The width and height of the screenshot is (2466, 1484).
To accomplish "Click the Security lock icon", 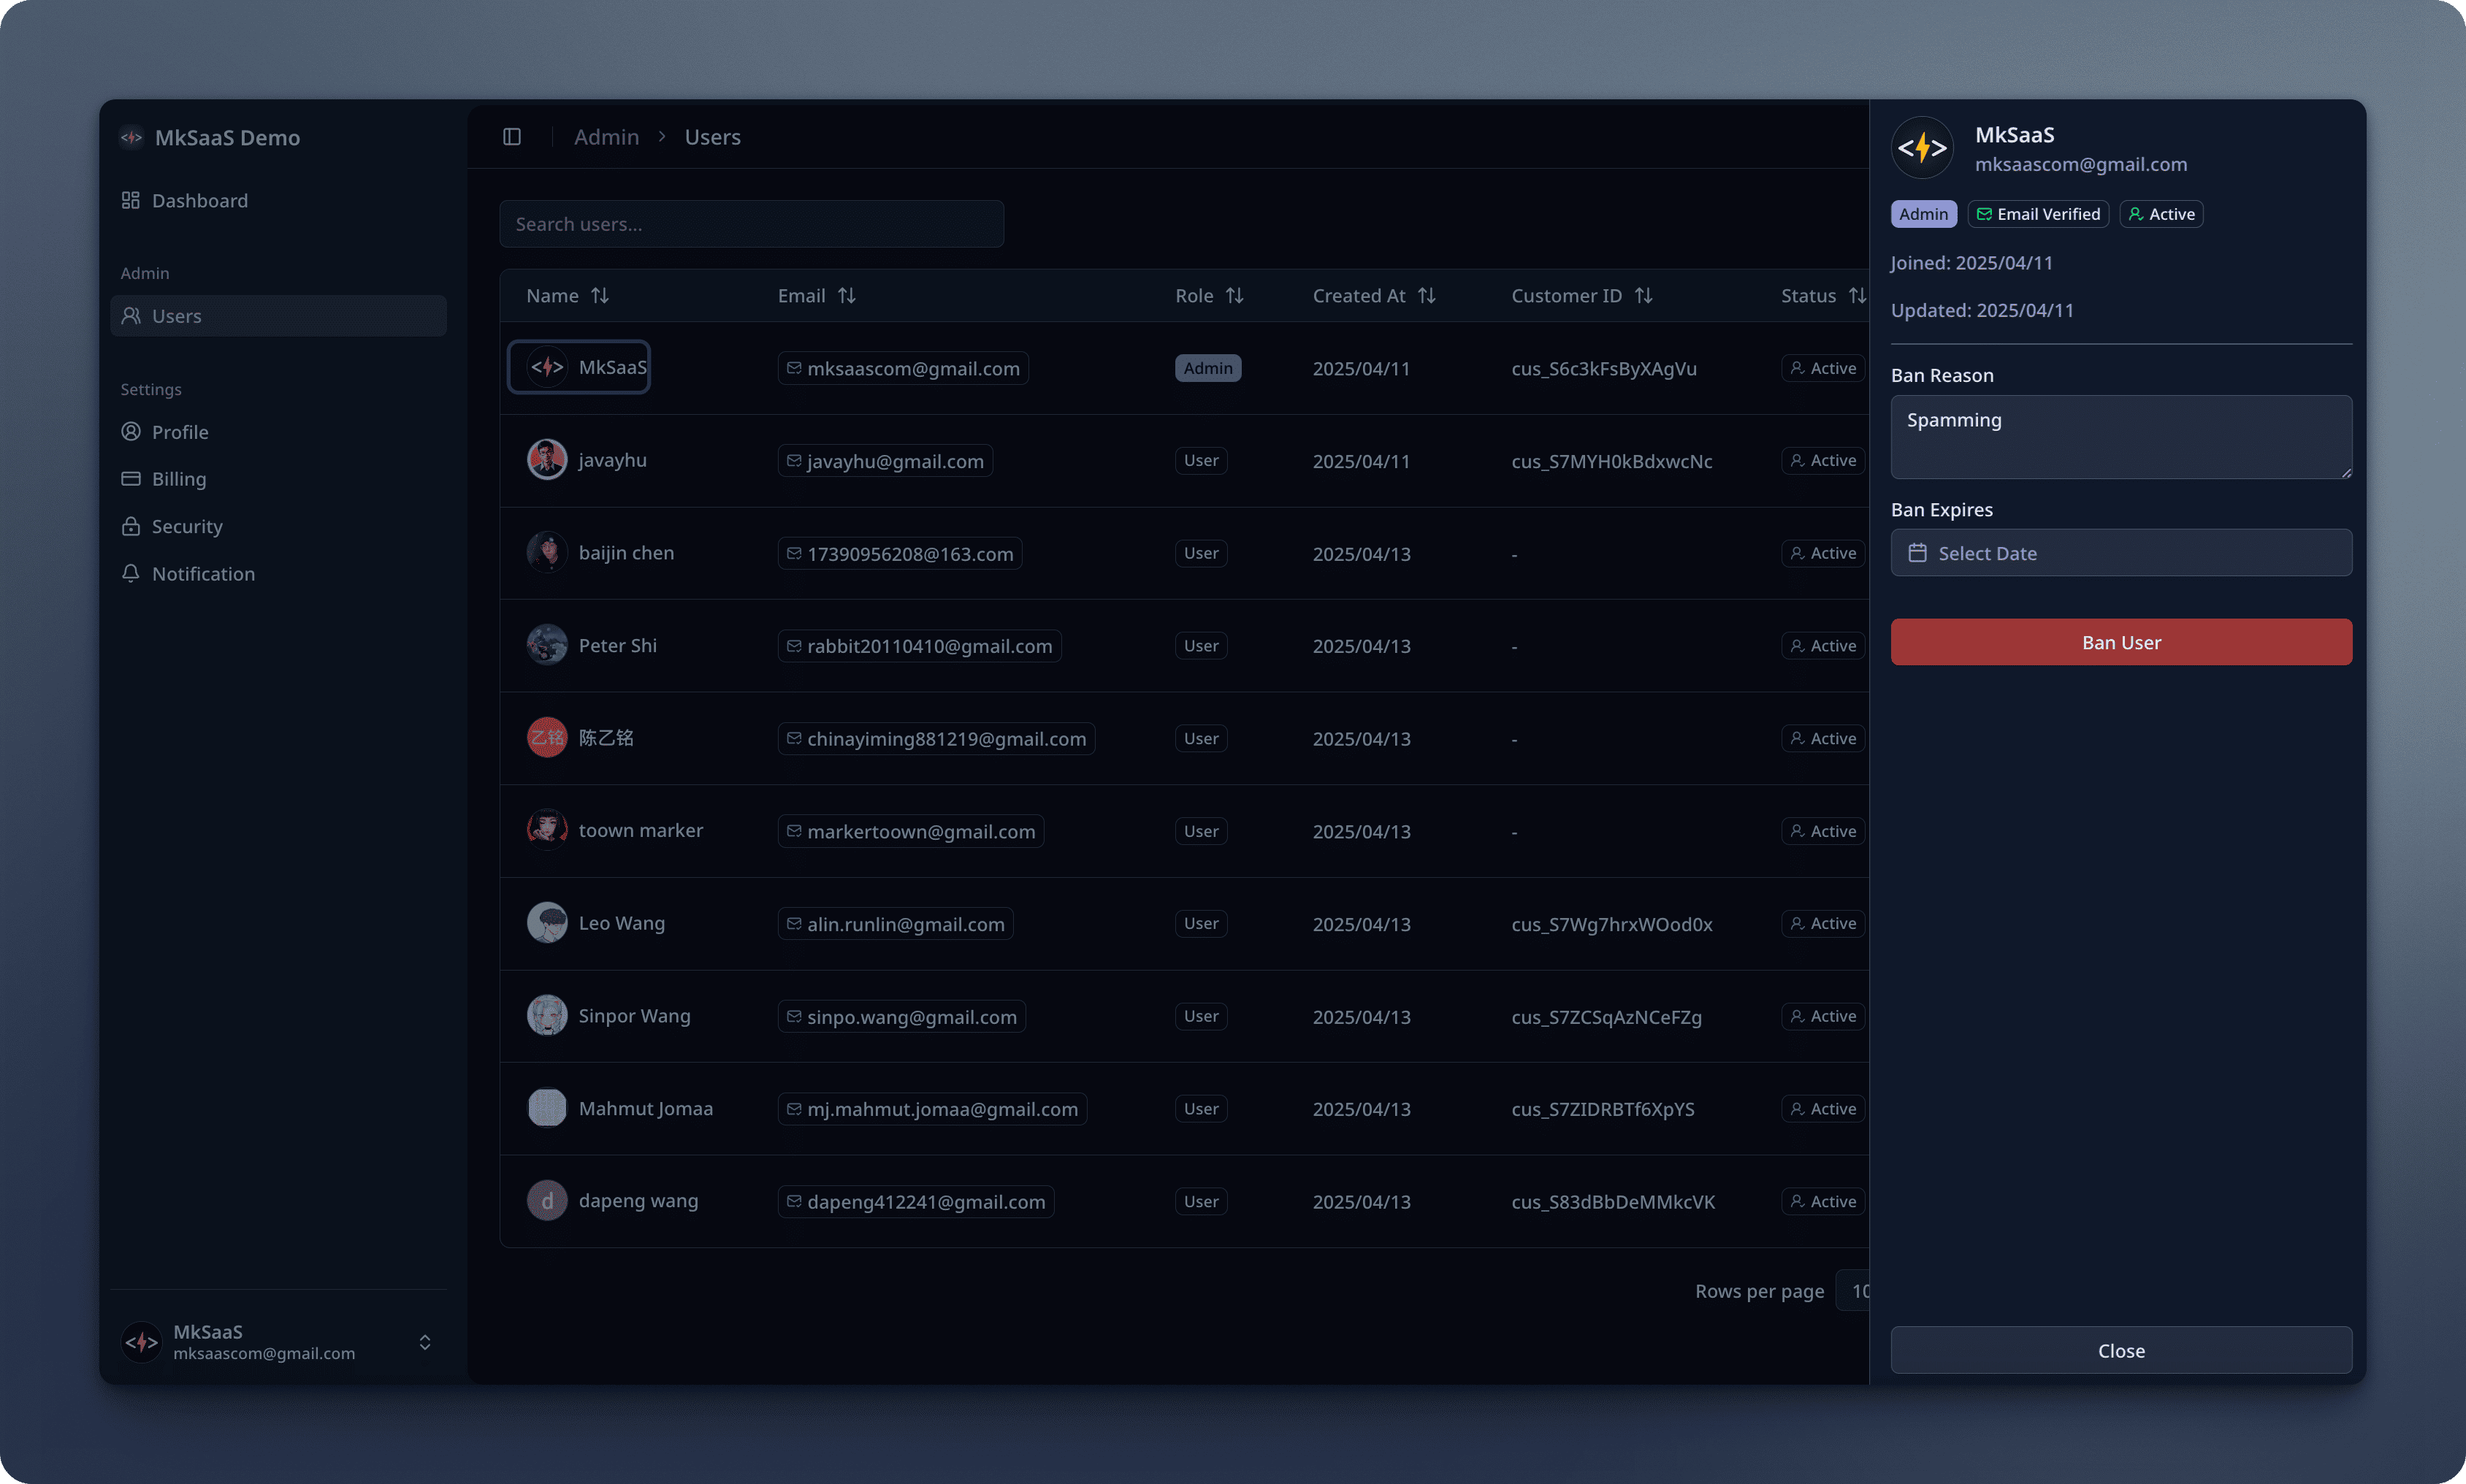I will 131,526.
